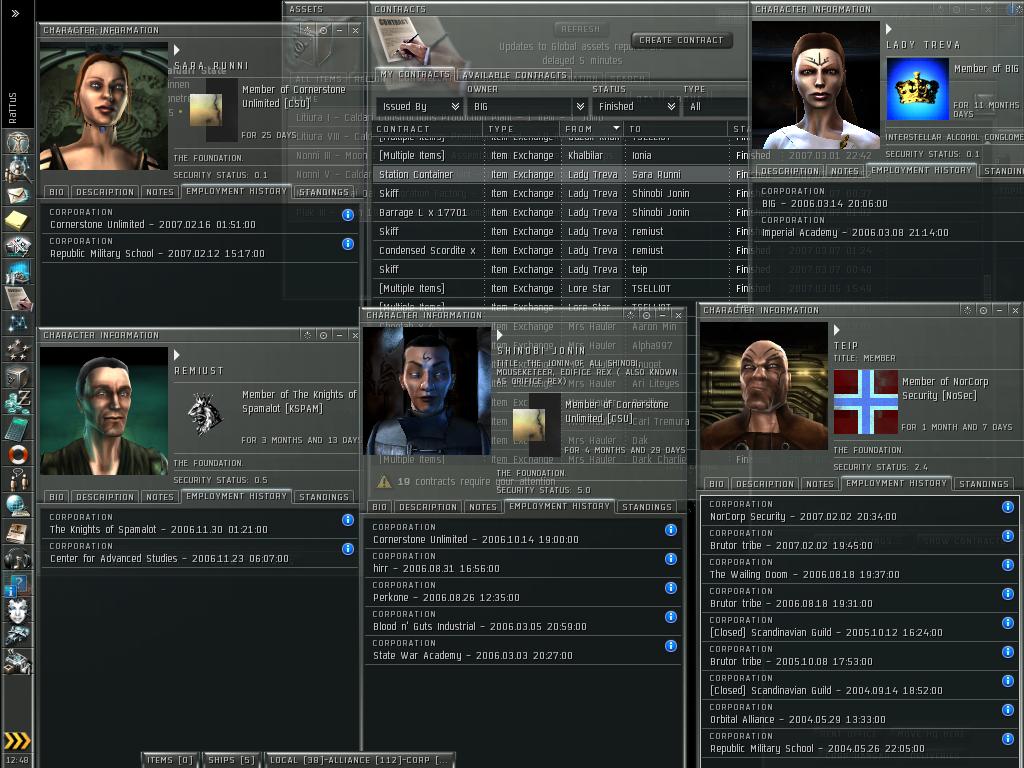Open the cube-shaped icon in the sidebar
This screenshot has width=1024, height=768.
tap(18, 376)
